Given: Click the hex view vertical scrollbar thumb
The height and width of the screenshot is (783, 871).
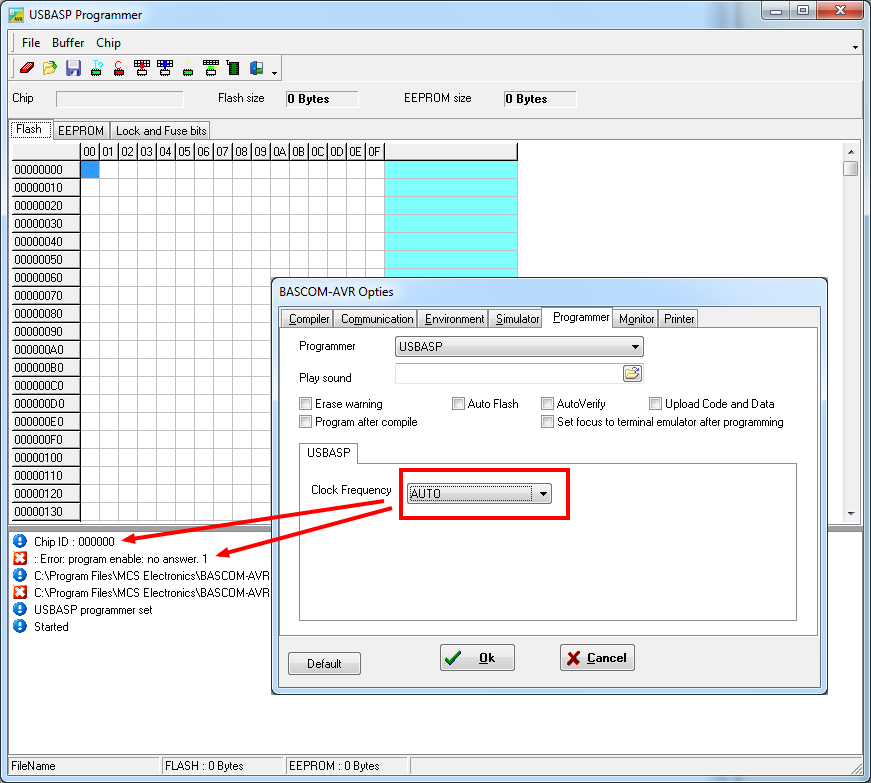Looking at the screenshot, I should coord(850,168).
